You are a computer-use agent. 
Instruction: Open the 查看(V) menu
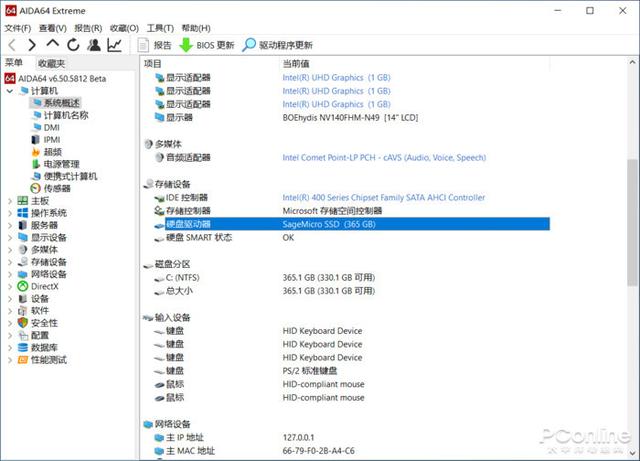pyautogui.click(x=53, y=28)
